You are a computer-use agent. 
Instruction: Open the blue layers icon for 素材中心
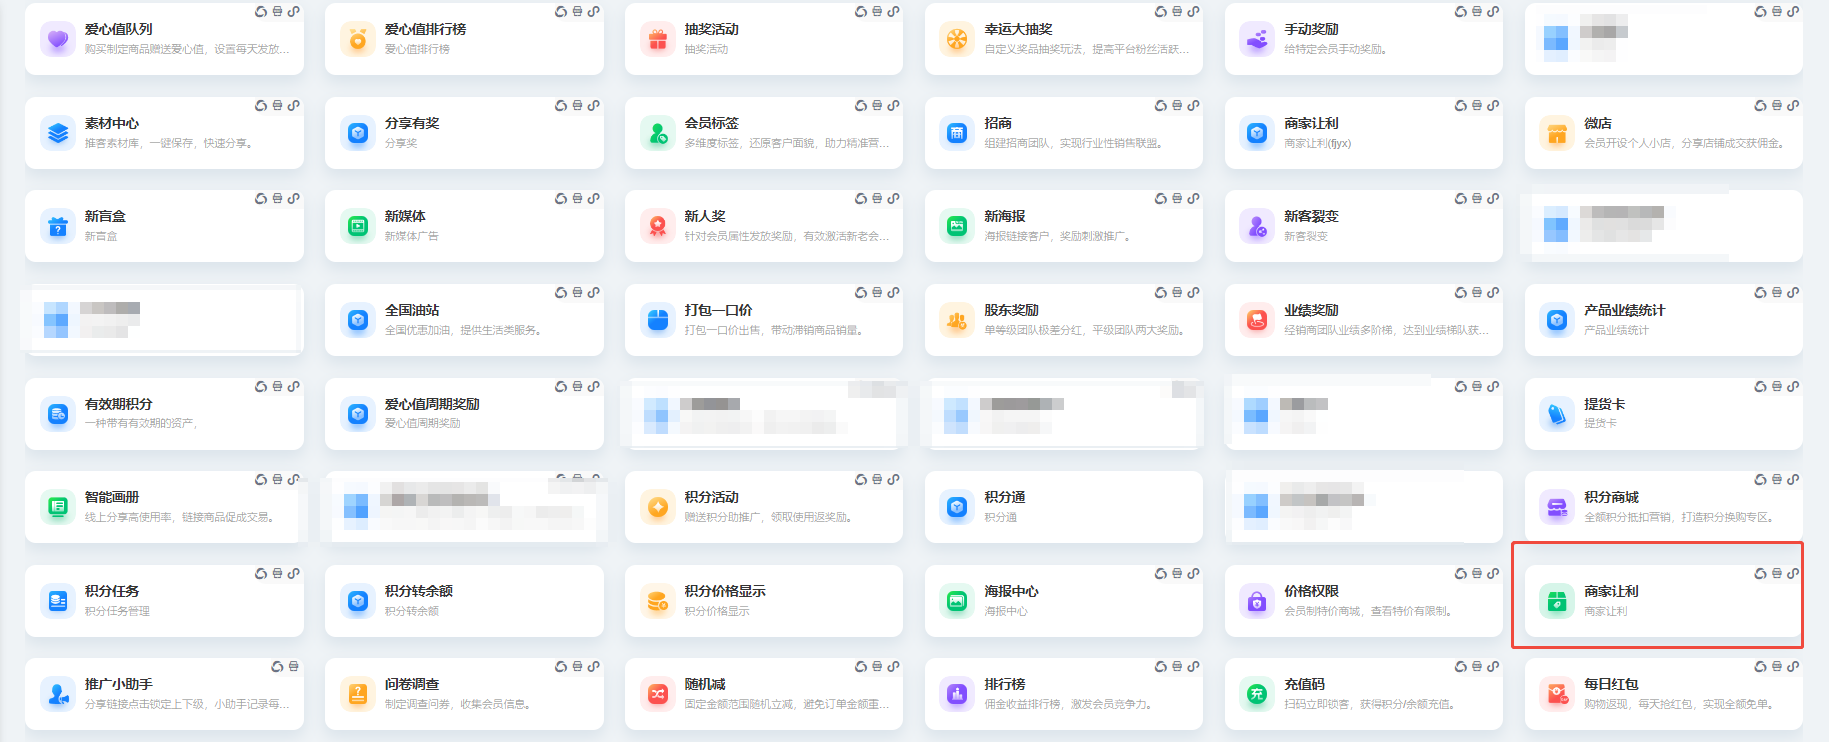[x=58, y=133]
